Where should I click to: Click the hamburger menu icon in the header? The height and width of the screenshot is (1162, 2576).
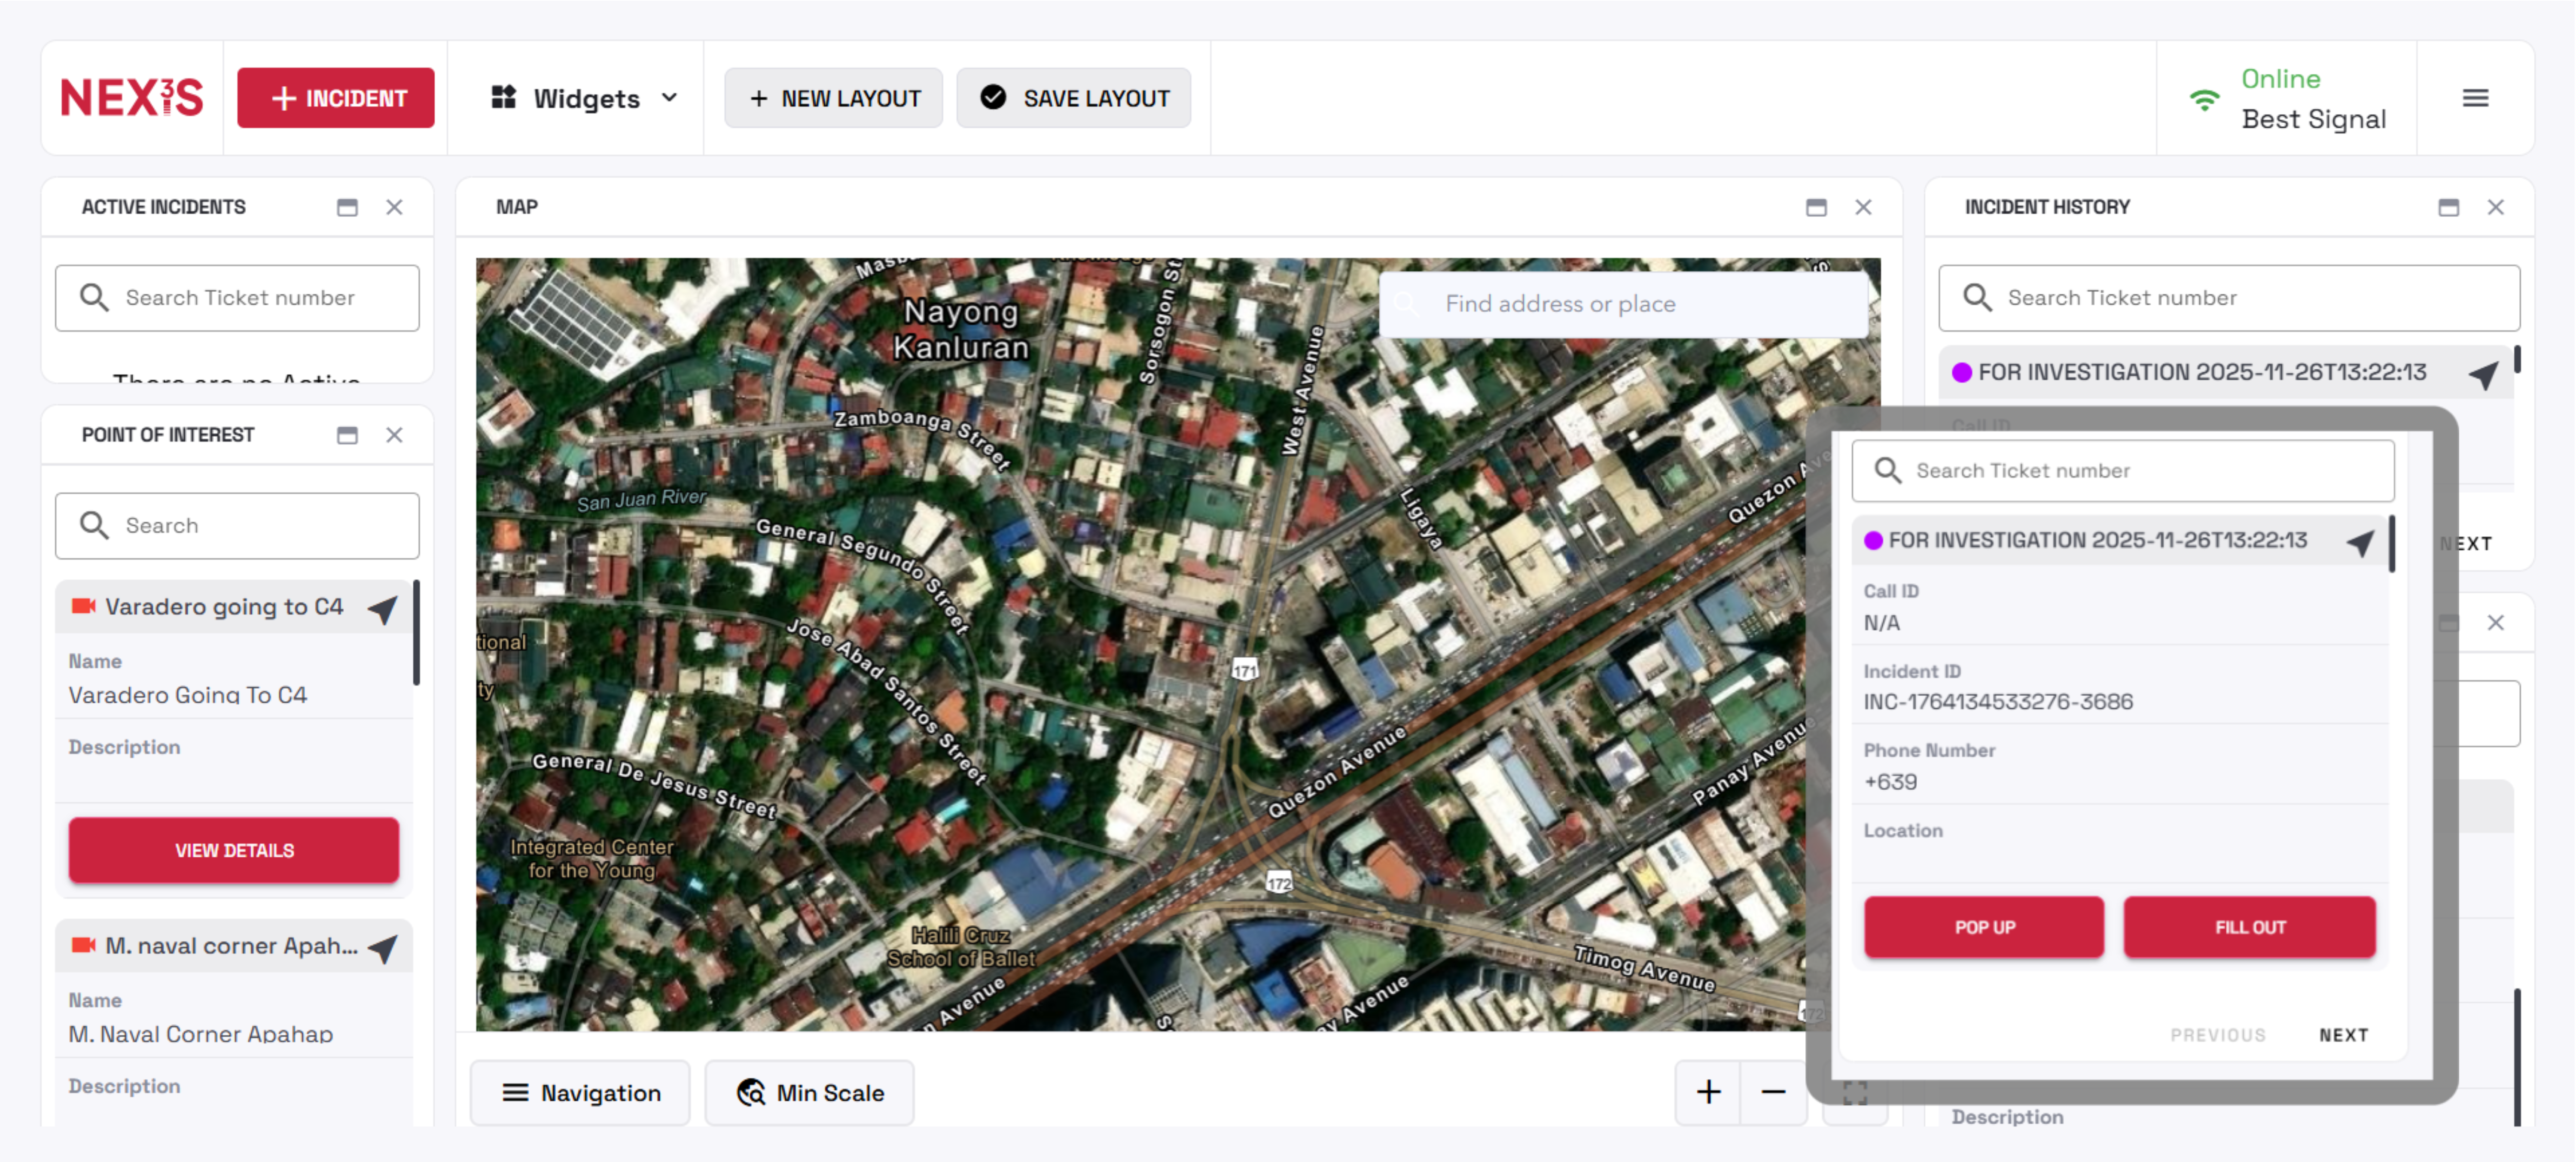point(2475,98)
